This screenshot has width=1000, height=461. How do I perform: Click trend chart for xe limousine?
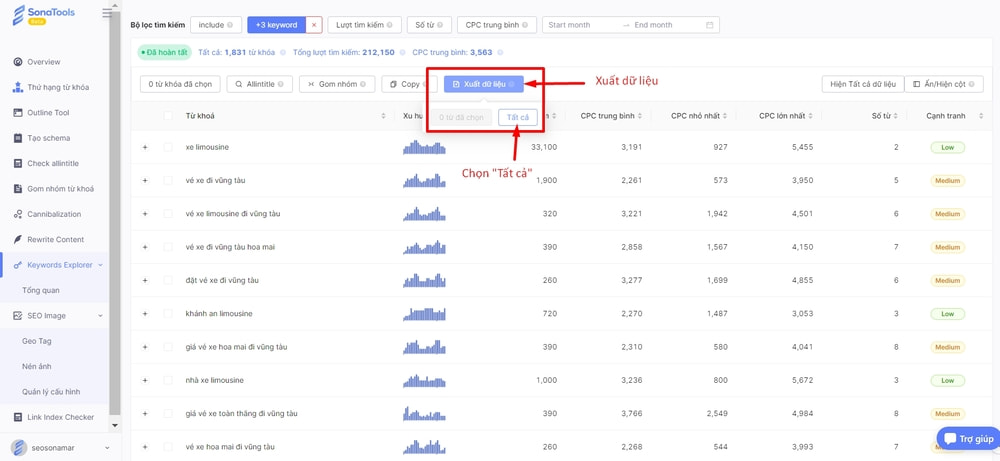click(x=424, y=147)
